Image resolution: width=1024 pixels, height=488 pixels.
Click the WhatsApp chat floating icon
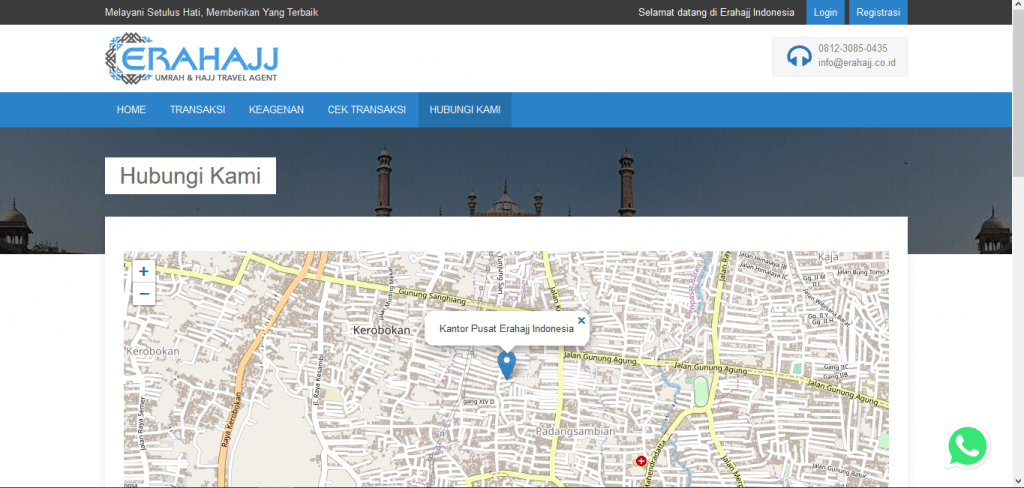tap(967, 447)
